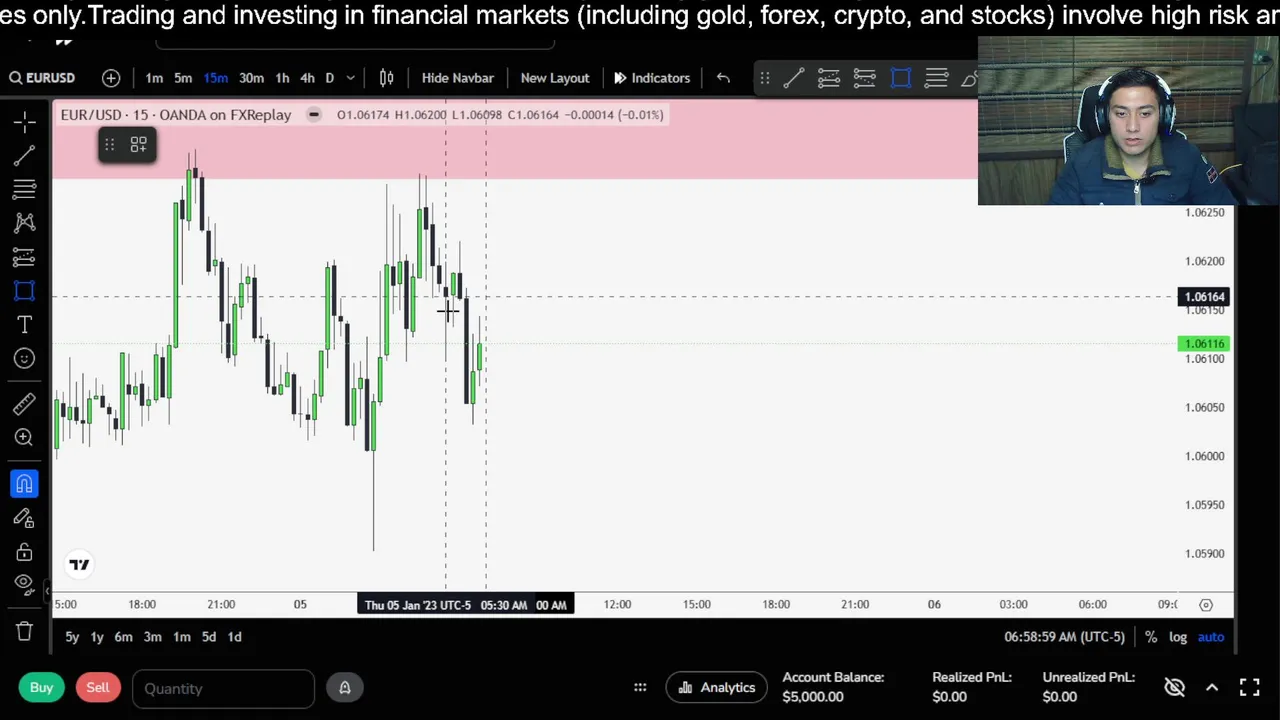Toggle balance visibility eye icon
Viewport: 1280px width, 720px height.
pos(1175,687)
